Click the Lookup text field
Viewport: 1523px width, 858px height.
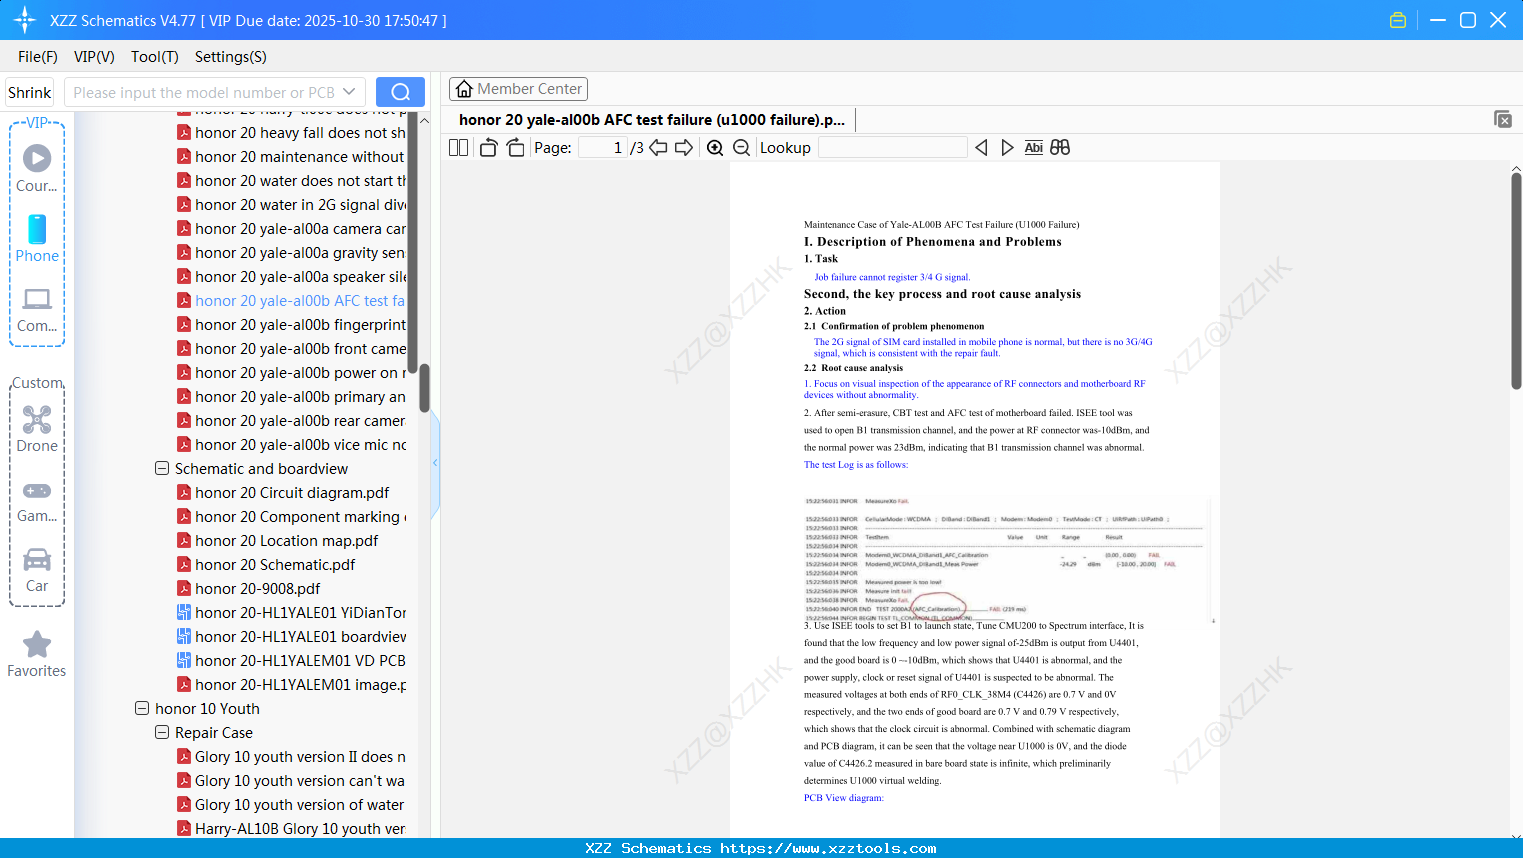[893, 148]
